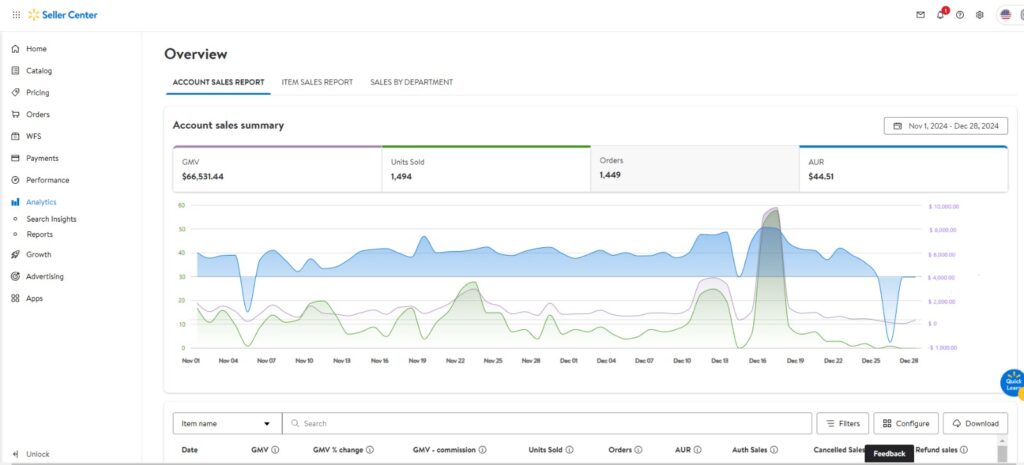Click the info icon beside GMV column
The image size is (1024, 465).
[x=275, y=450]
